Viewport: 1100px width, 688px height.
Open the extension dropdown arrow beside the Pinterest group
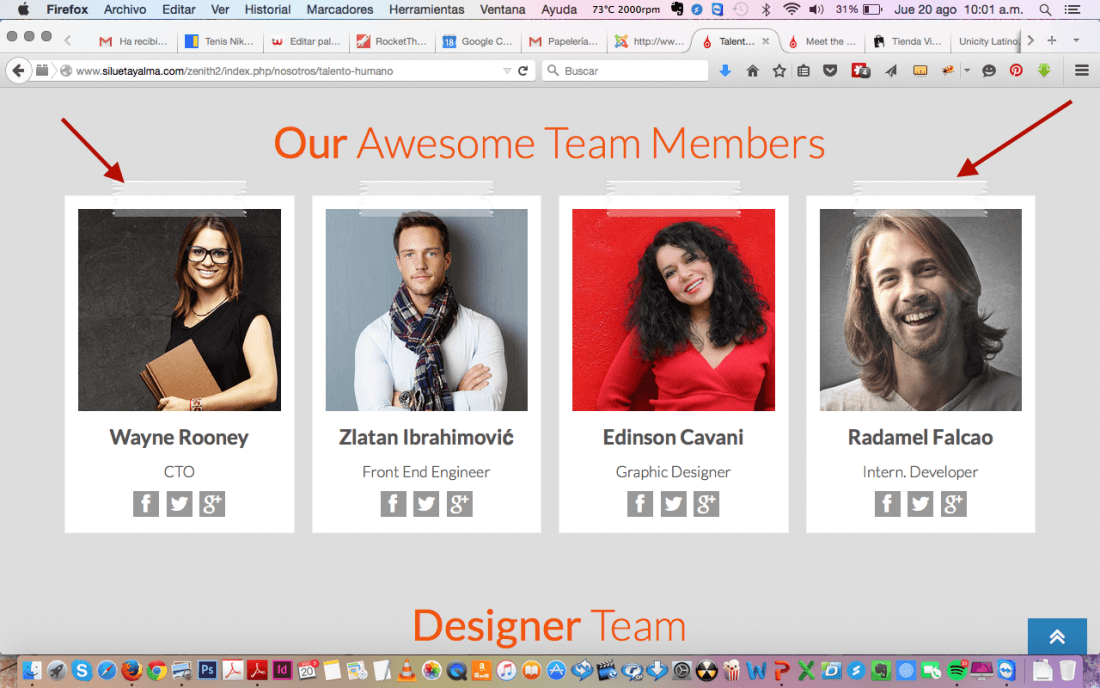(967, 70)
